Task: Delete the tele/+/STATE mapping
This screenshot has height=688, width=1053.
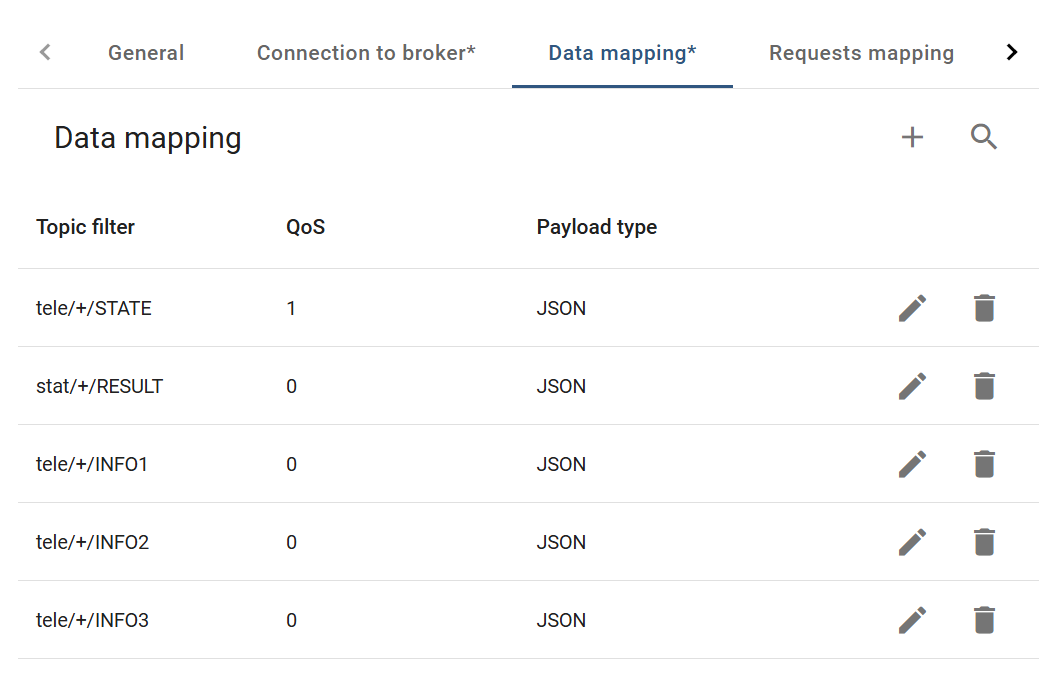Action: (x=984, y=308)
